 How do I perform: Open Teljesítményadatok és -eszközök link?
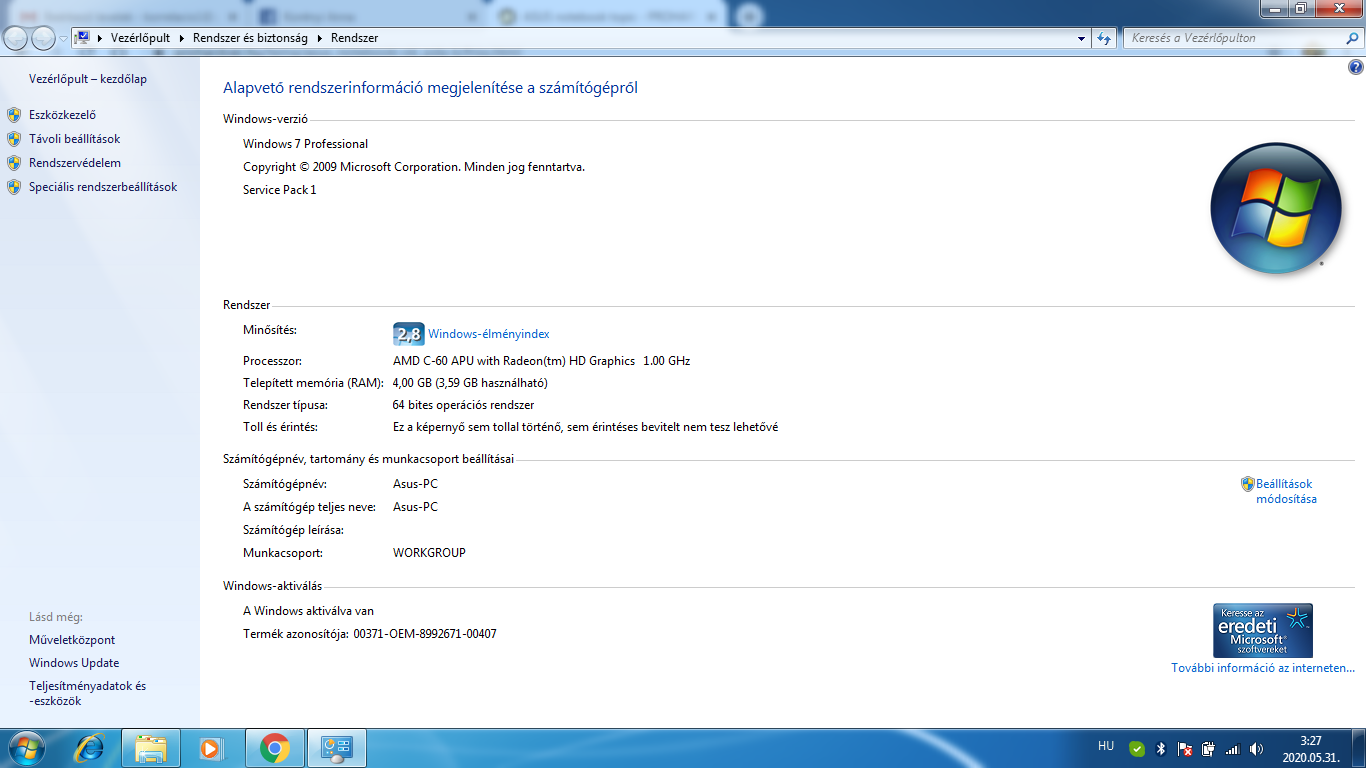click(87, 694)
